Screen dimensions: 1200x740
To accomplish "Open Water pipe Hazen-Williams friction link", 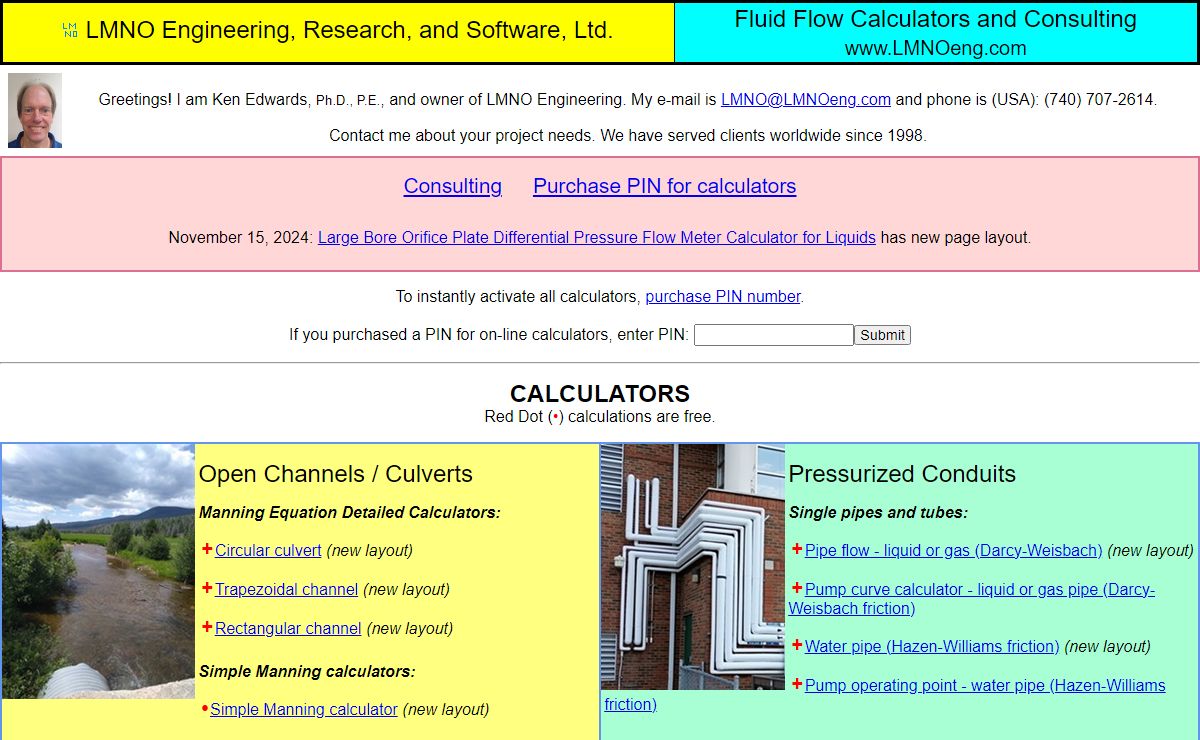I will [932, 646].
